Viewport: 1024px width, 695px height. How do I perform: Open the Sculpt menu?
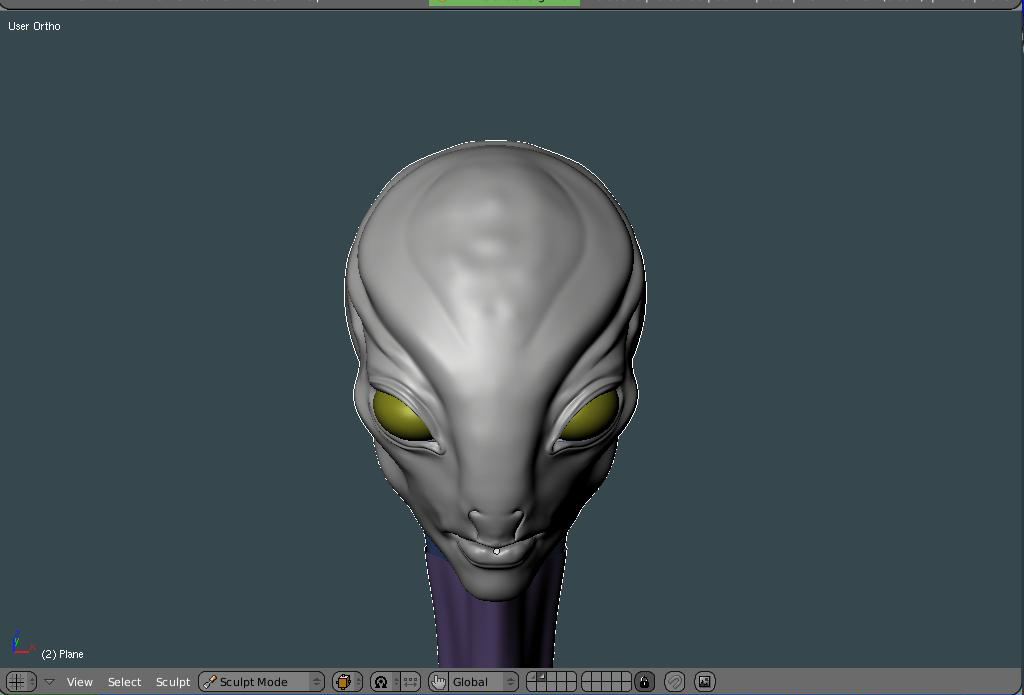[x=172, y=682]
